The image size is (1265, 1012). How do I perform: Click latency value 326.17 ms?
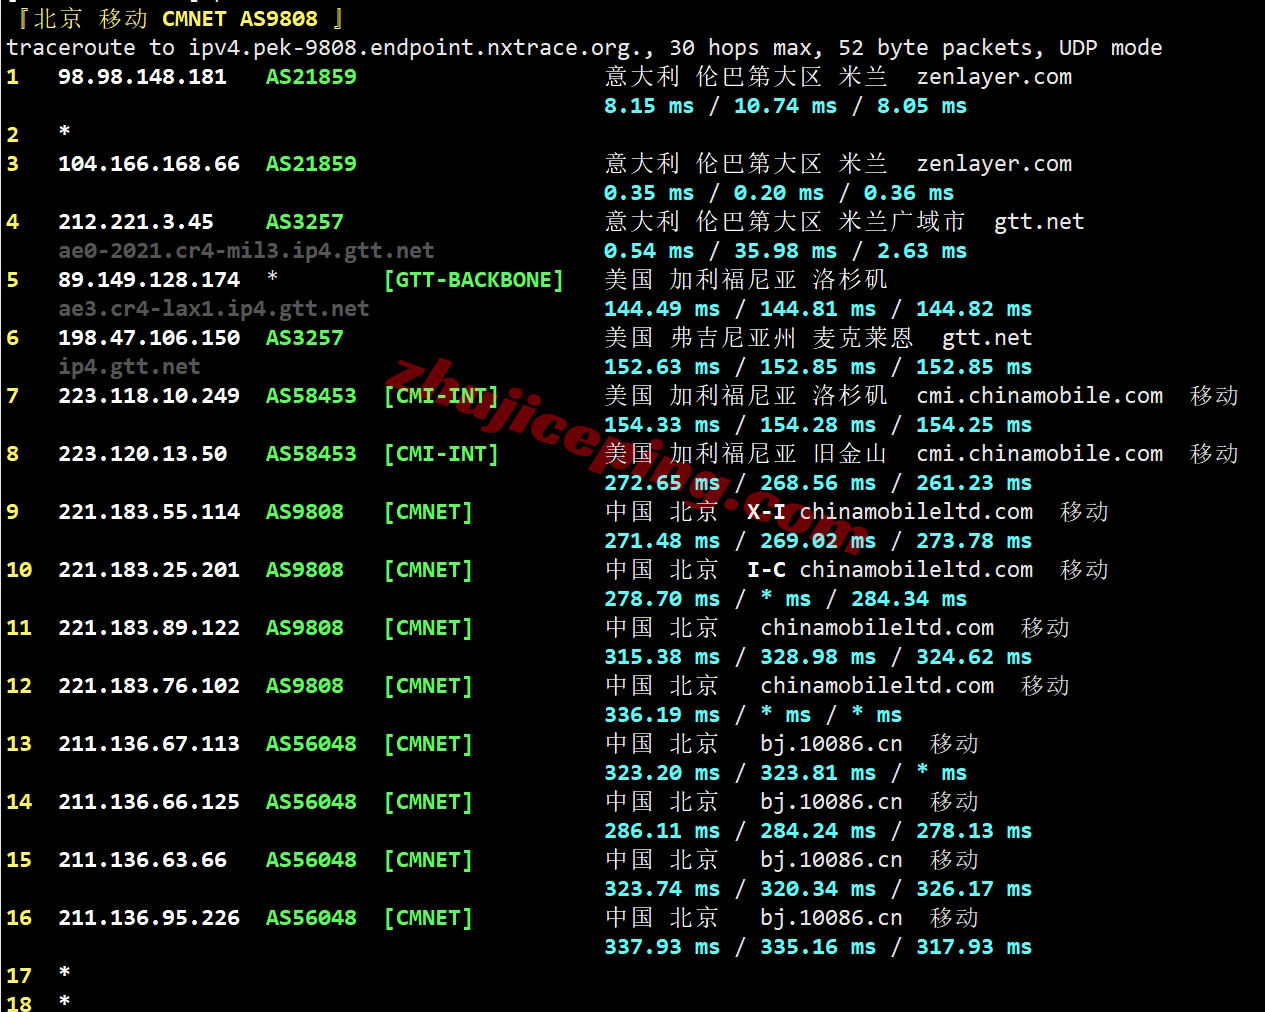tap(974, 889)
